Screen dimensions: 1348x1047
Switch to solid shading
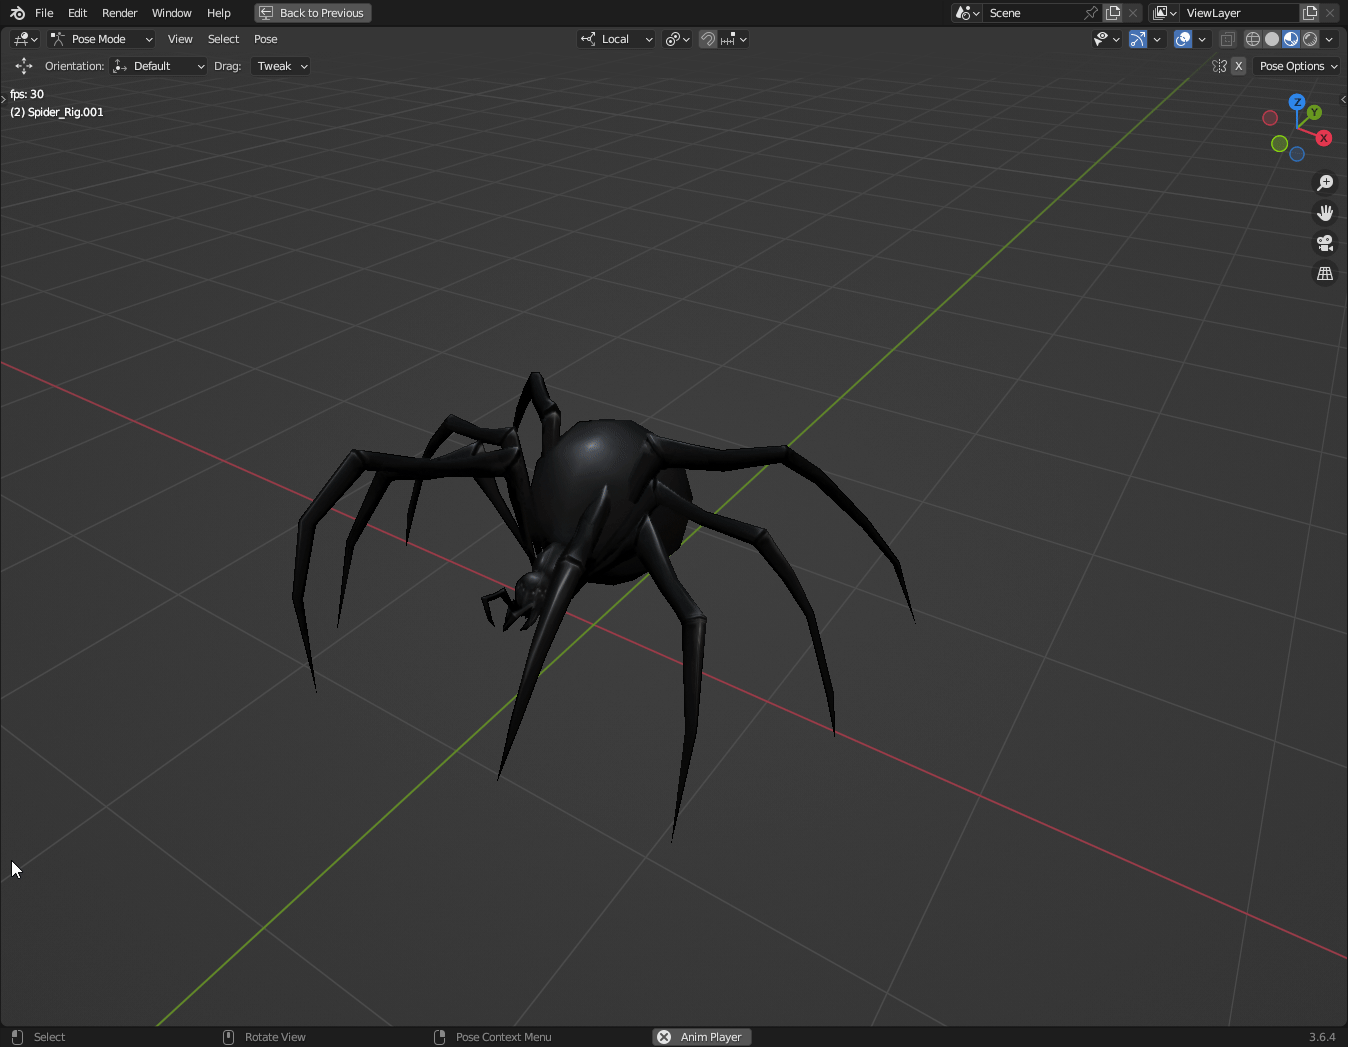pos(1272,39)
